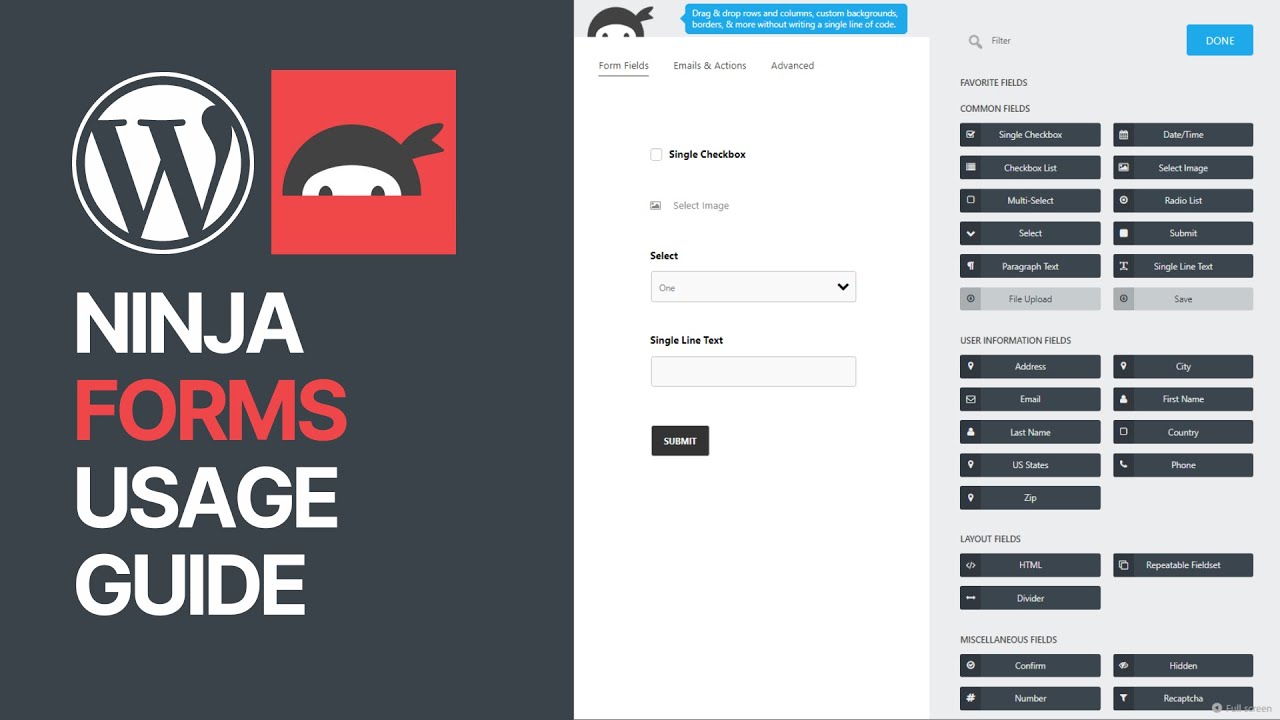Click the Select field label in form

[664, 256]
